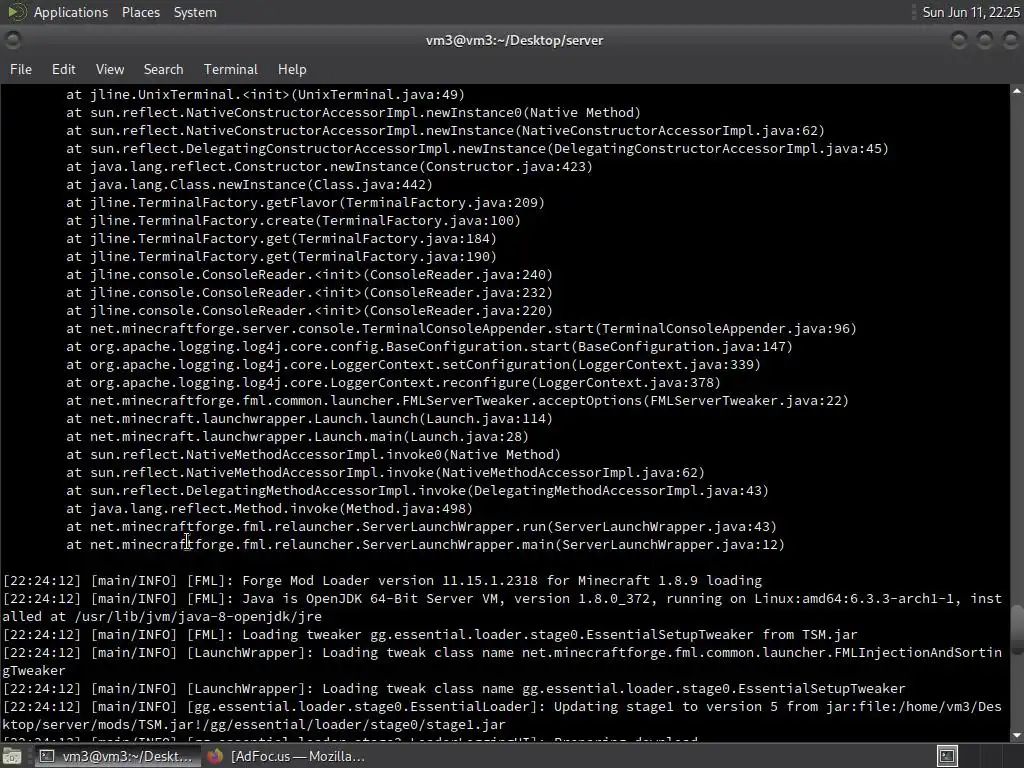Viewport: 1024px width, 768px height.
Task: Open the Help menu
Action: coord(292,69)
